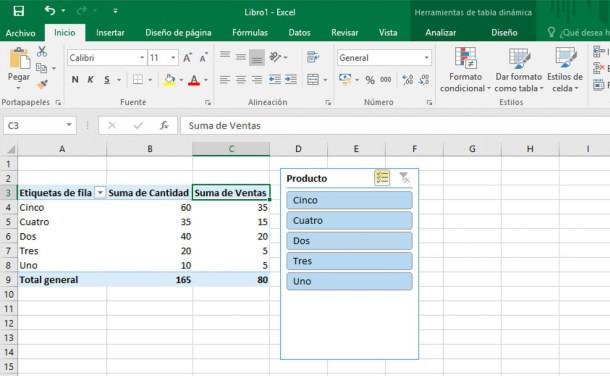The width and height of the screenshot is (610, 376).
Task: Toggle bottom vertical alignment
Action: pos(257,58)
